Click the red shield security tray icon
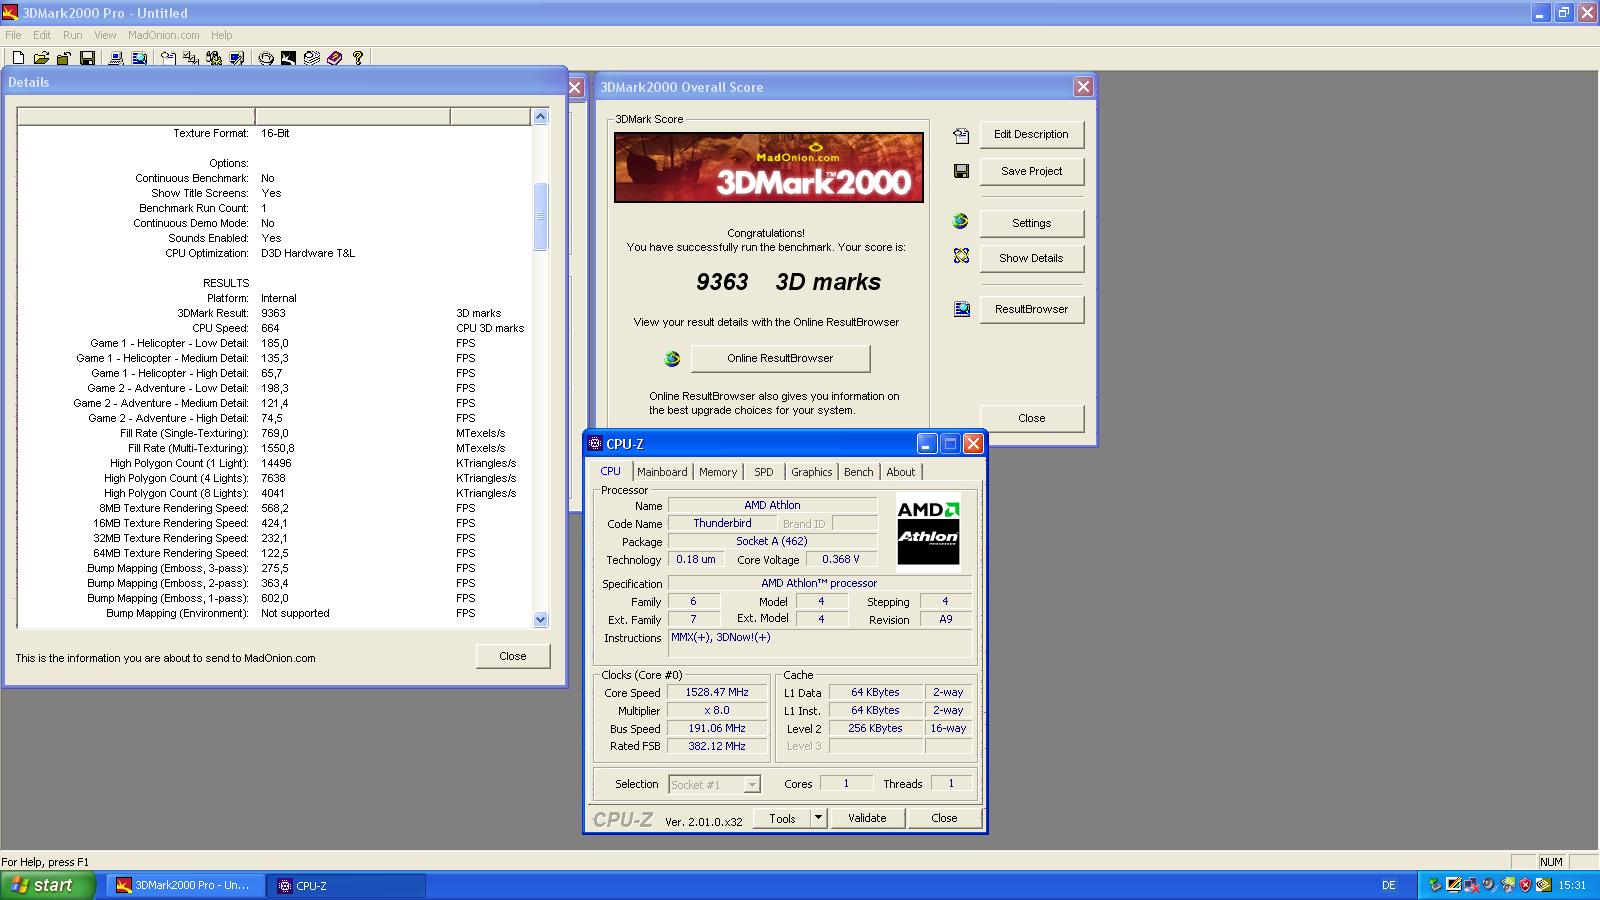This screenshot has height=900, width=1600. point(1525,885)
